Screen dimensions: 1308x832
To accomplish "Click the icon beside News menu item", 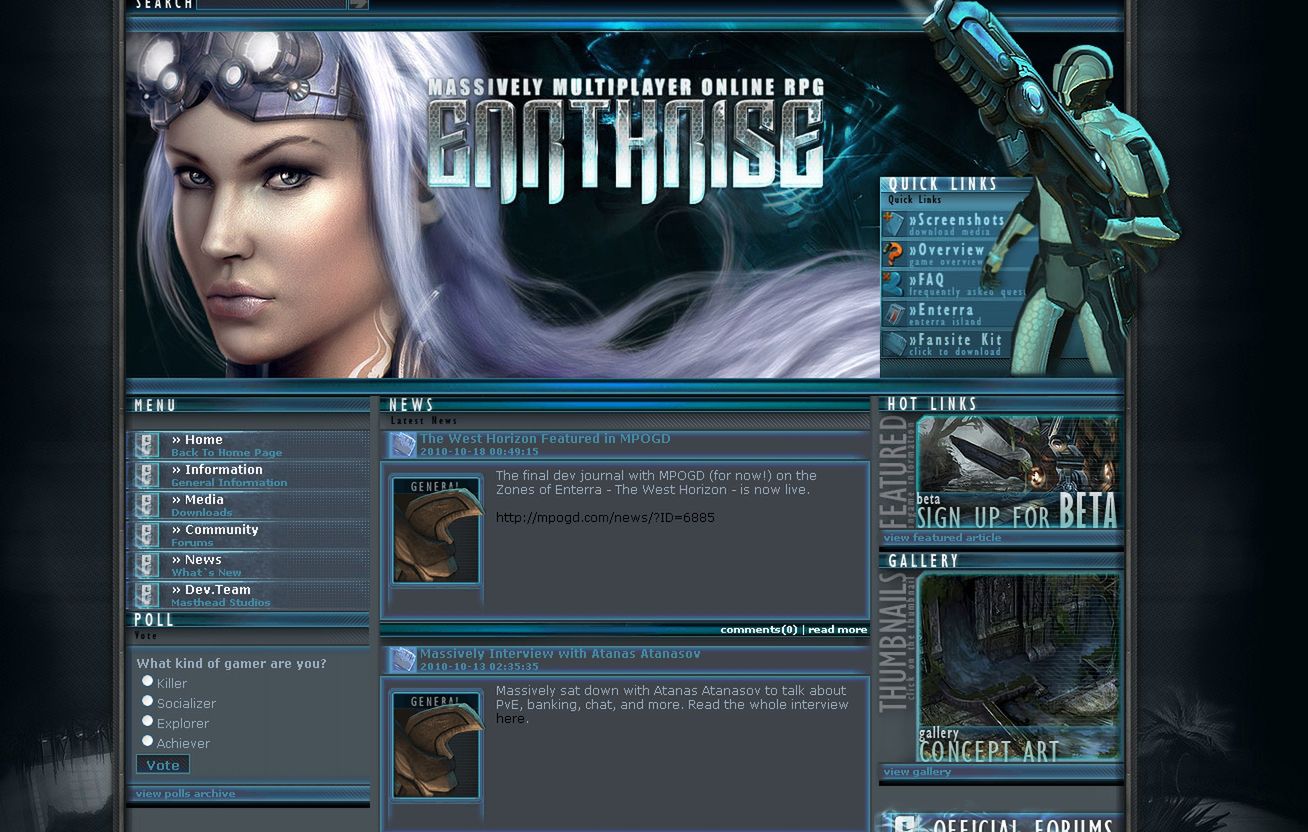I will 147,566.
